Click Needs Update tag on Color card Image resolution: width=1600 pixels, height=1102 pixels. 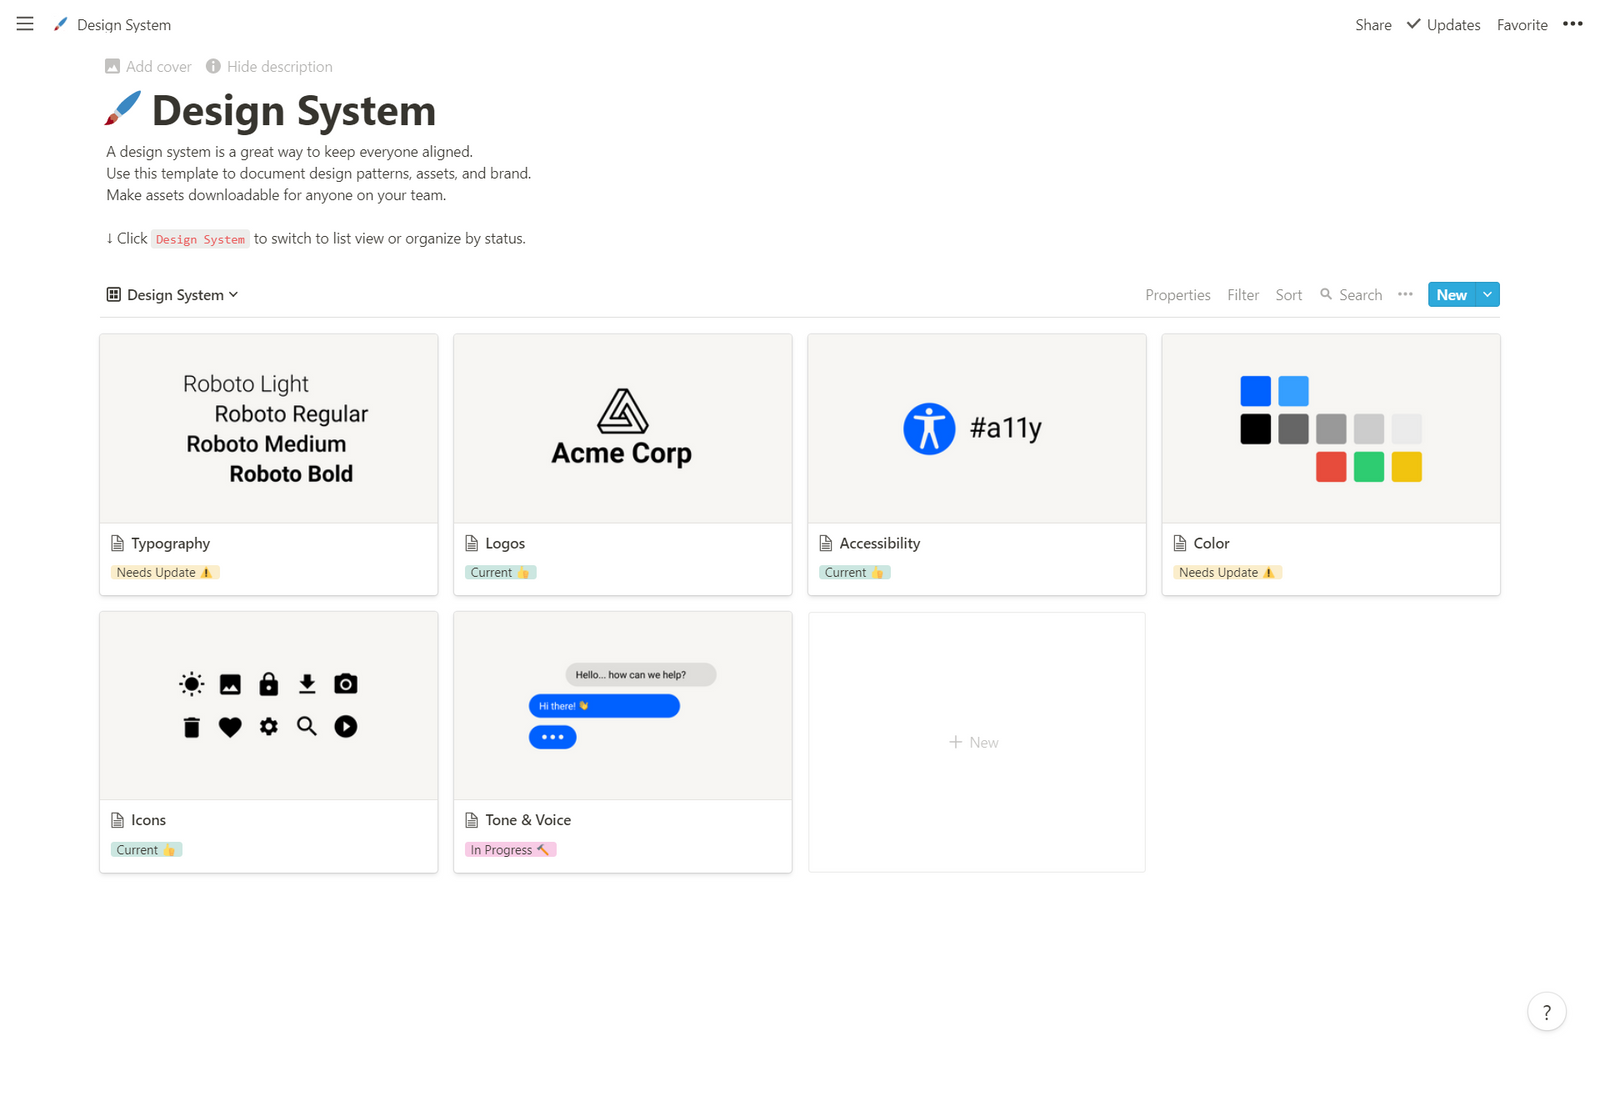(x=1227, y=572)
